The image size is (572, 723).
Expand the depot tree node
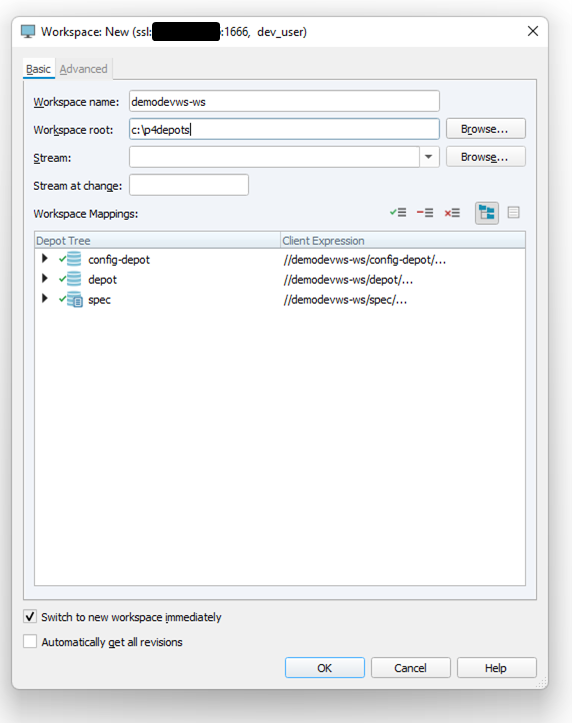pos(45,278)
